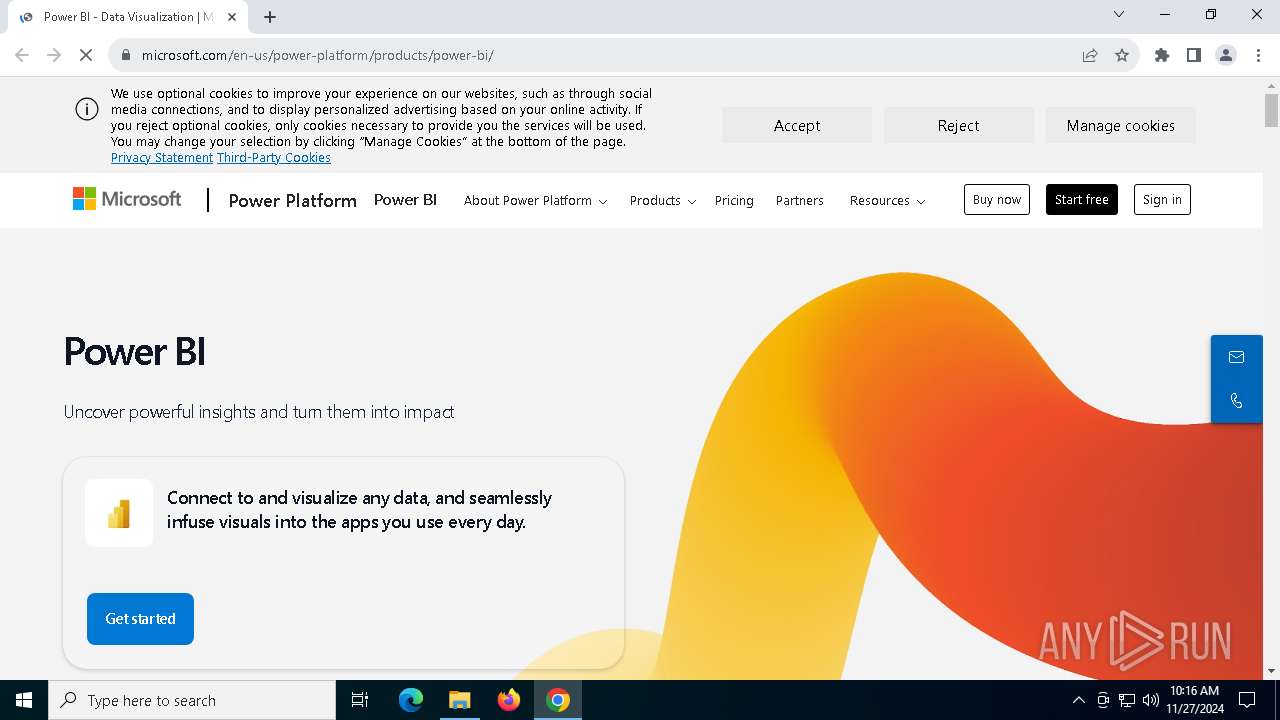Click the address bar URL
Viewport: 1280px width, 720px height.
[318, 55]
